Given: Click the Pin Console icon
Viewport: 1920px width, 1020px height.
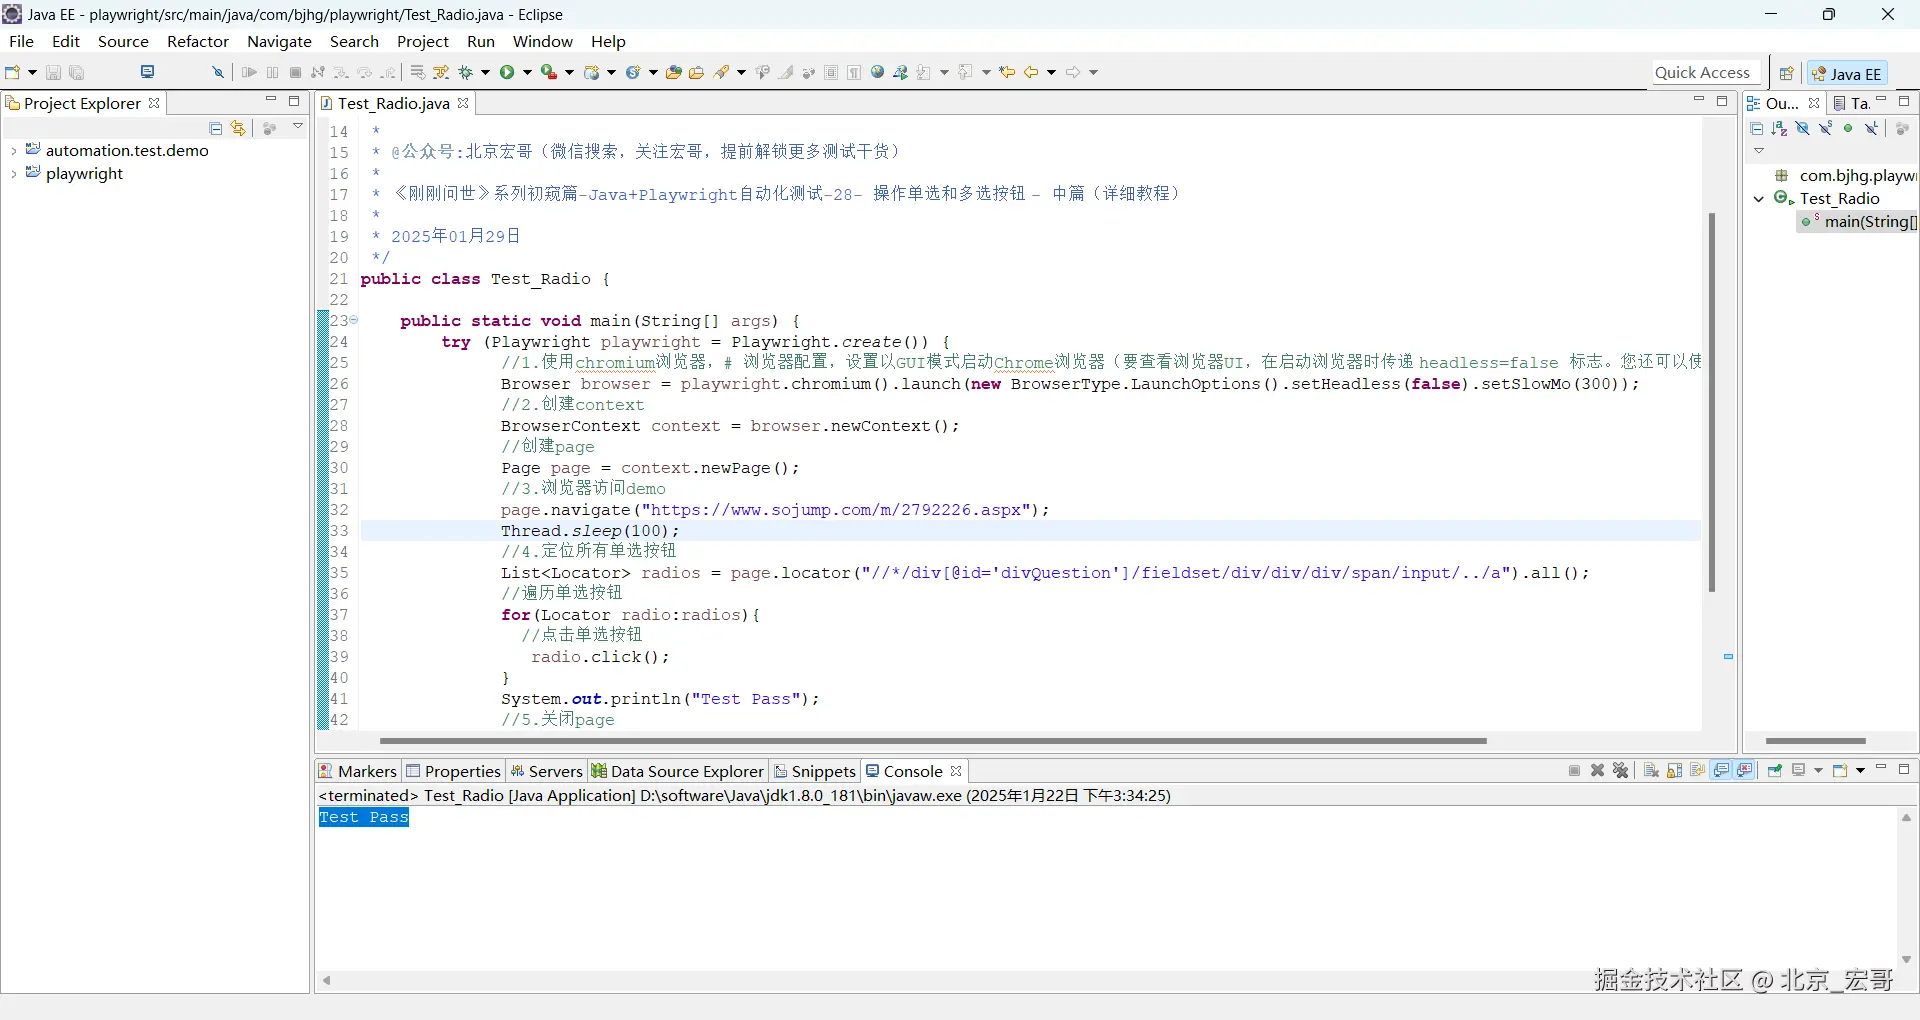Looking at the screenshot, I should [1775, 770].
